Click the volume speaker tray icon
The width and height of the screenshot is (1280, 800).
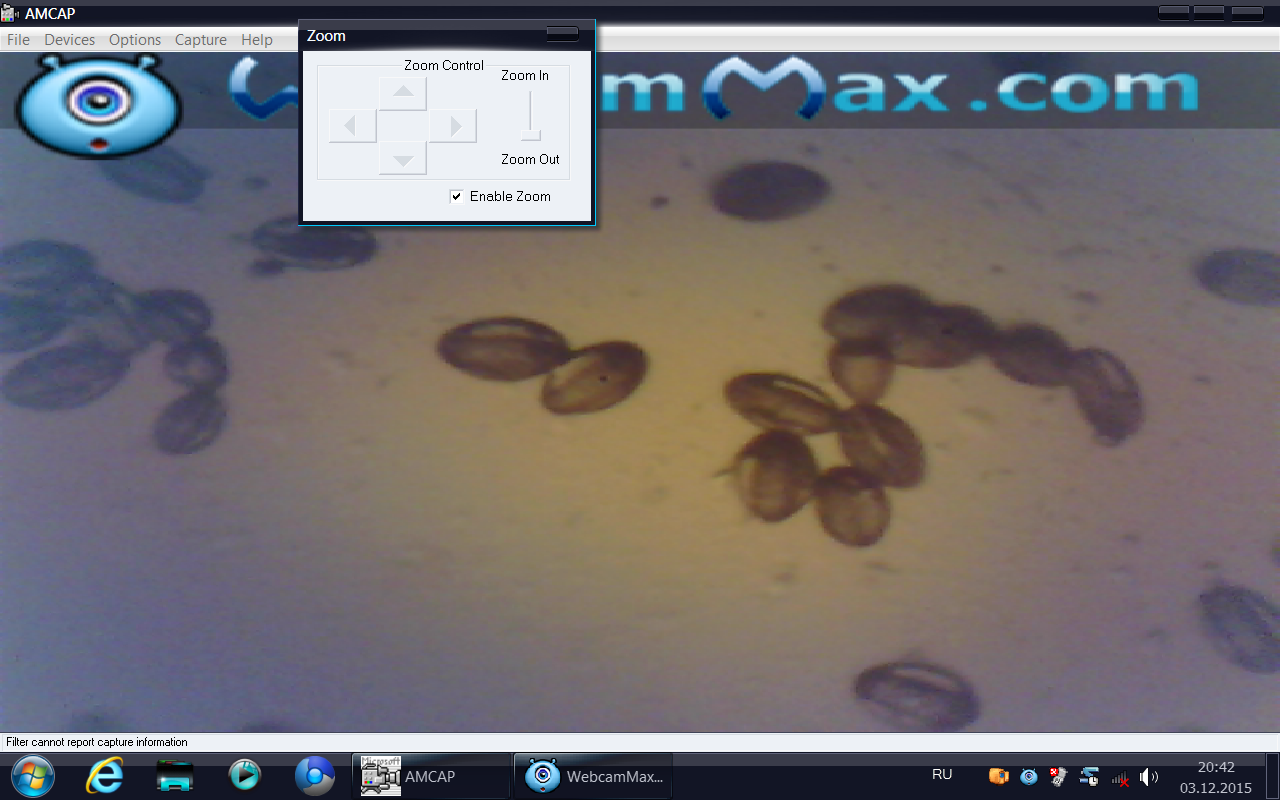[1149, 777]
